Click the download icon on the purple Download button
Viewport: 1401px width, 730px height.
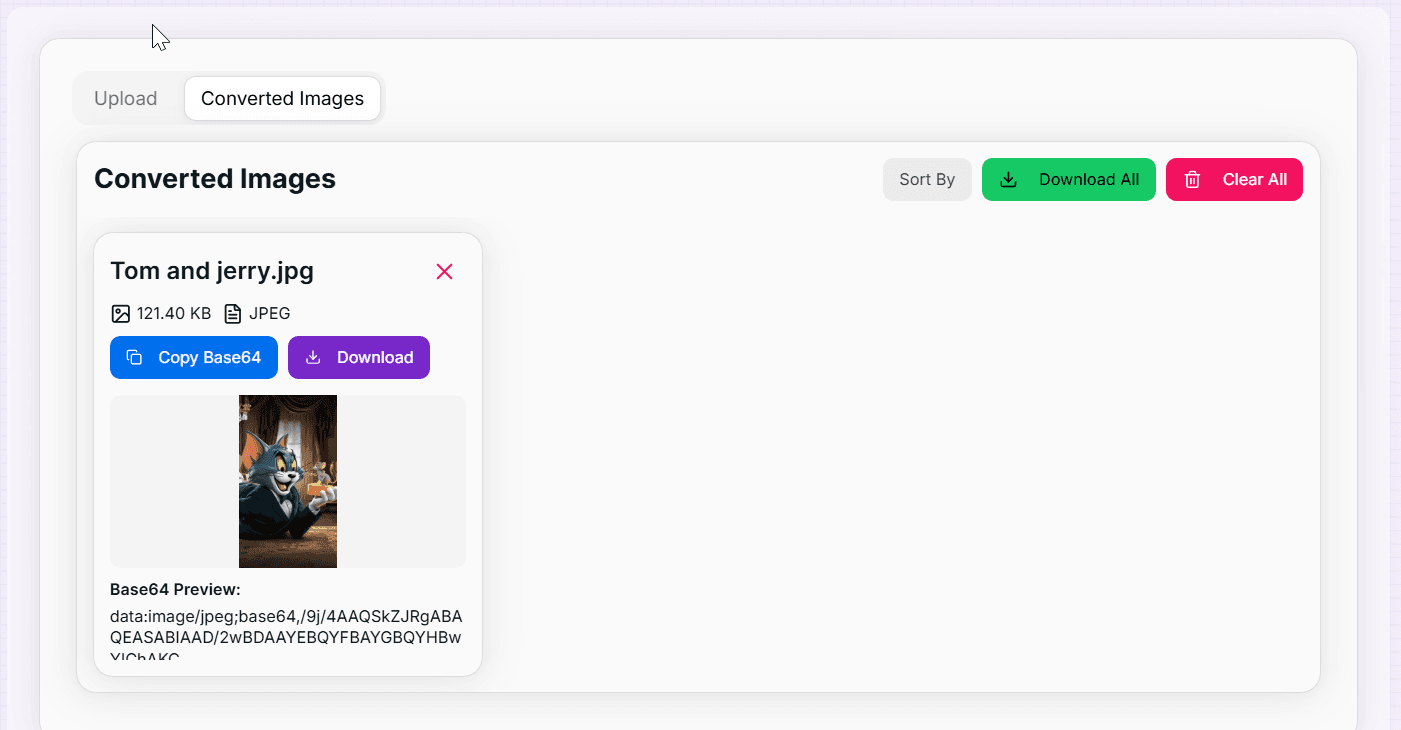point(315,357)
